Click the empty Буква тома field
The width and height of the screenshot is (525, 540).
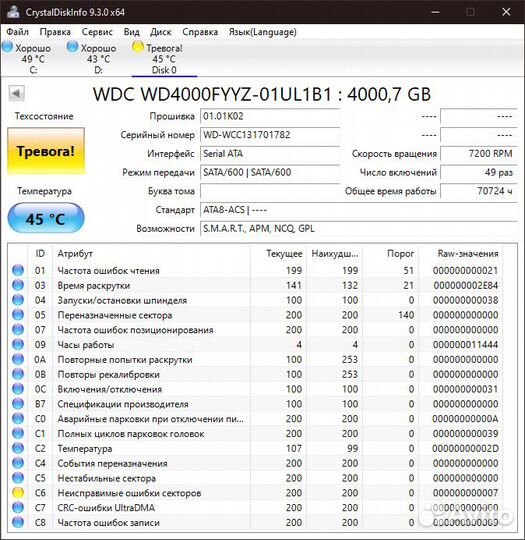269,191
